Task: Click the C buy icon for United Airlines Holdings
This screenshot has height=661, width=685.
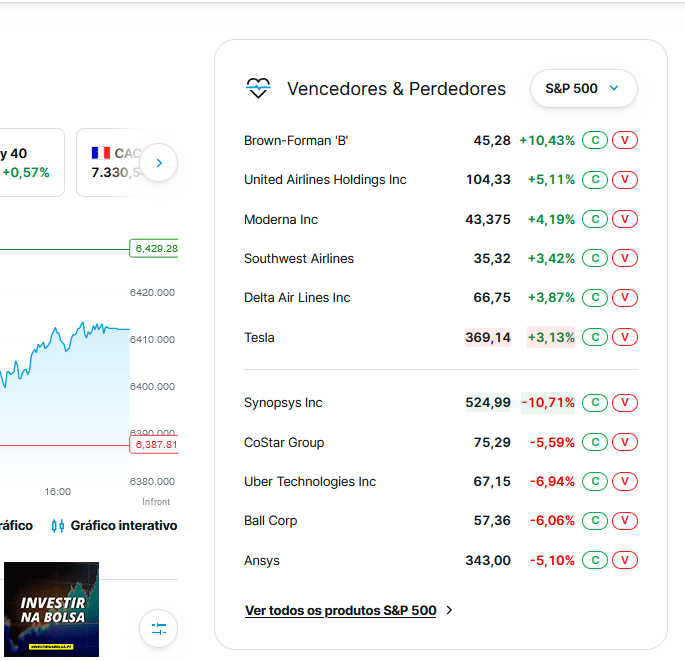Action: 595,180
